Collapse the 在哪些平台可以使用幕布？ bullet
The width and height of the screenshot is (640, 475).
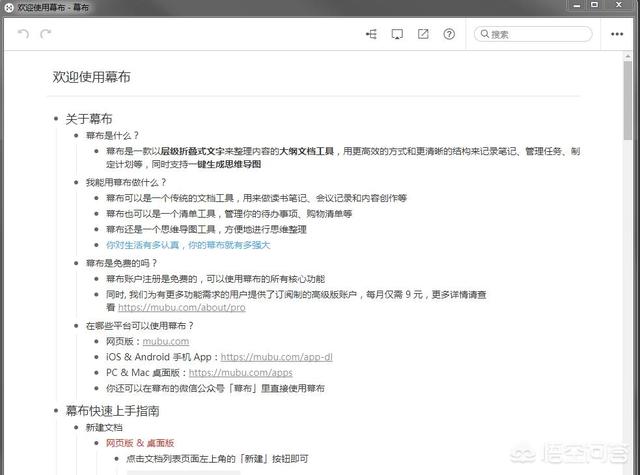click(76, 326)
